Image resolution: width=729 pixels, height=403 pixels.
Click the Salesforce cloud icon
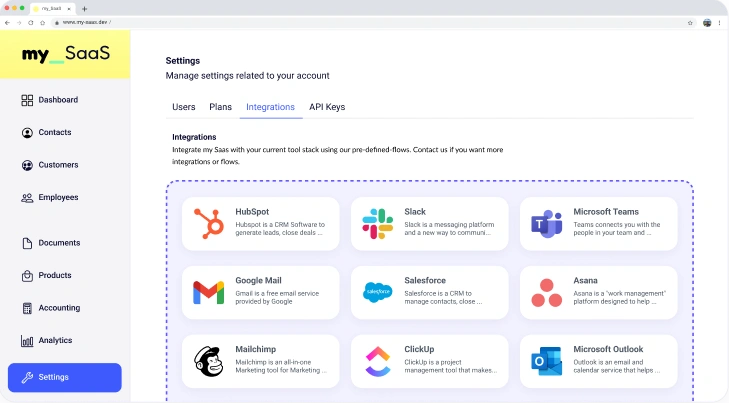(x=377, y=292)
